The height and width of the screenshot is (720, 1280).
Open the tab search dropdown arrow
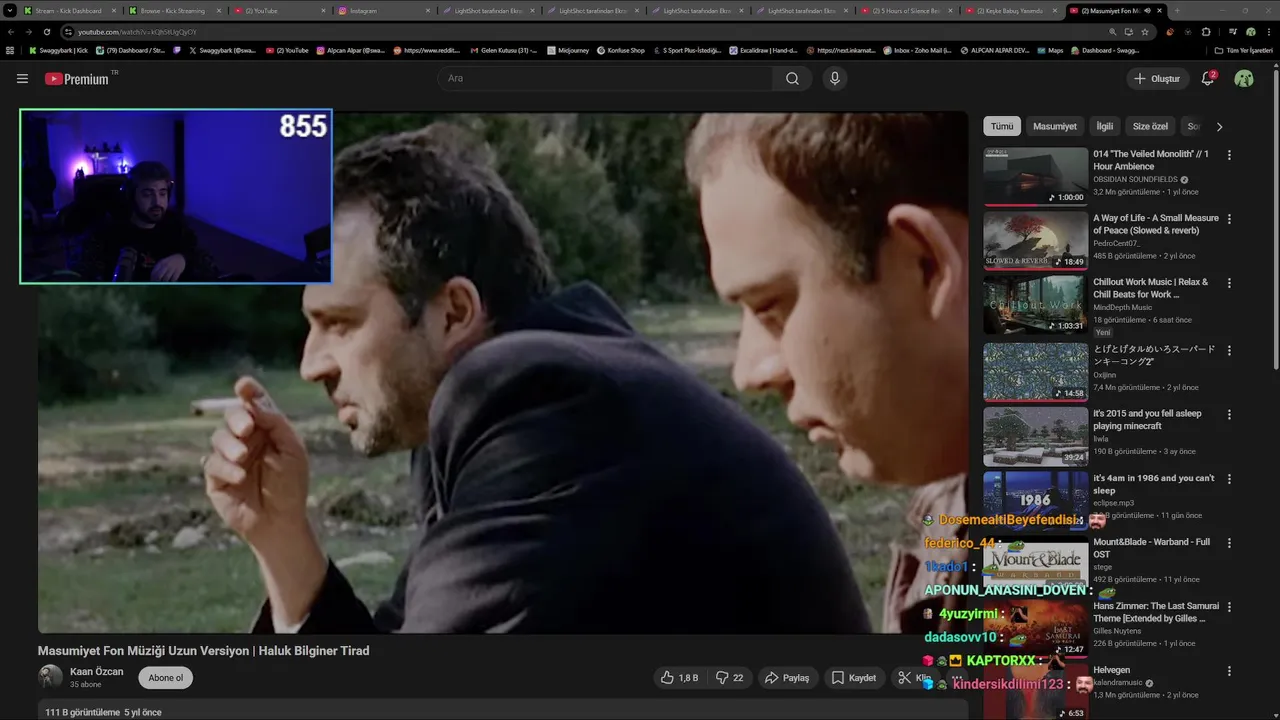pyautogui.click(x=9, y=11)
